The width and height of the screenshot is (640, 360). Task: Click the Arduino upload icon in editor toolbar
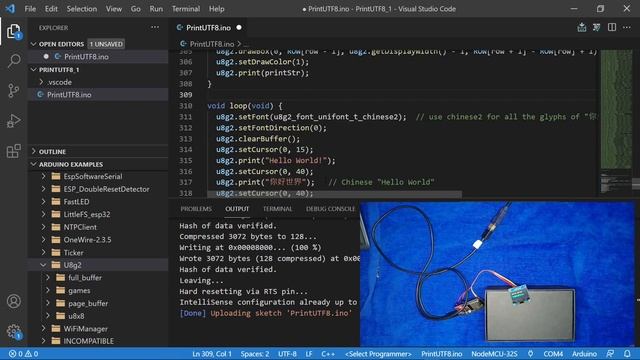pos(582,27)
